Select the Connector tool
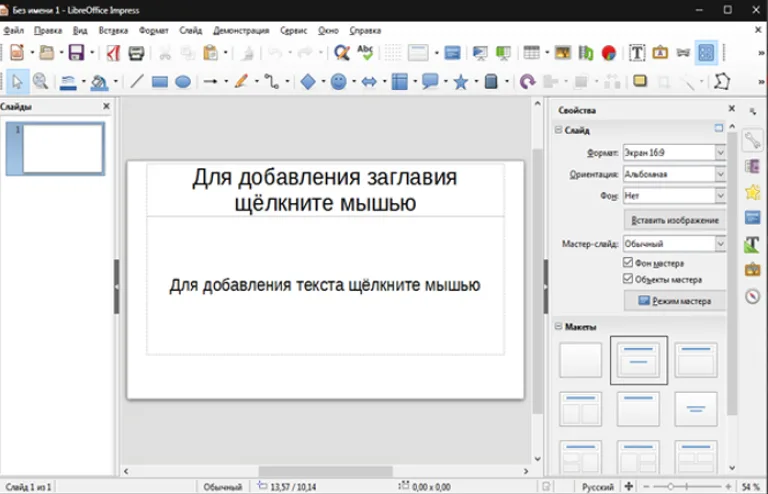 [271, 81]
